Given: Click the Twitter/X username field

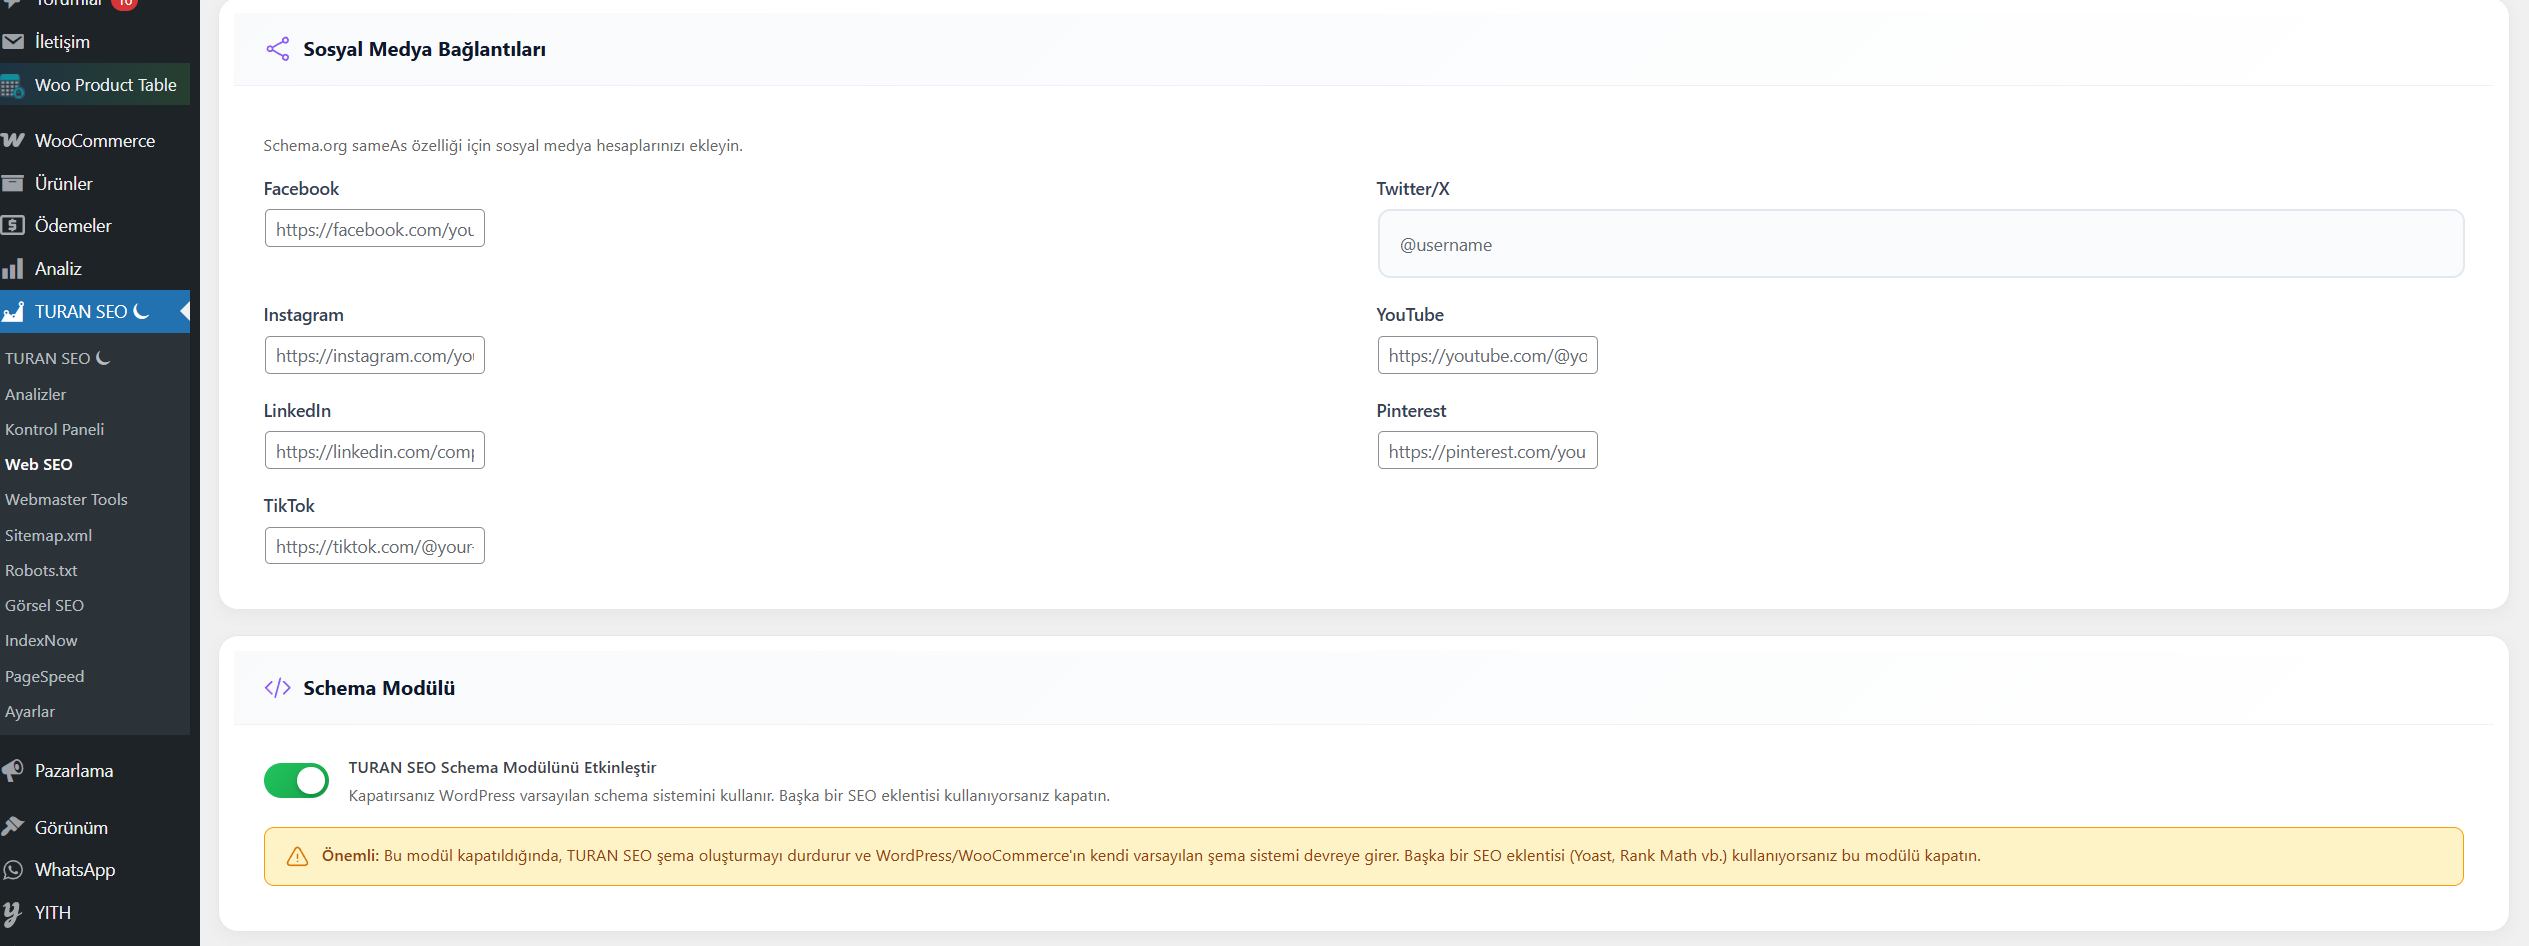Looking at the screenshot, I should (1920, 244).
